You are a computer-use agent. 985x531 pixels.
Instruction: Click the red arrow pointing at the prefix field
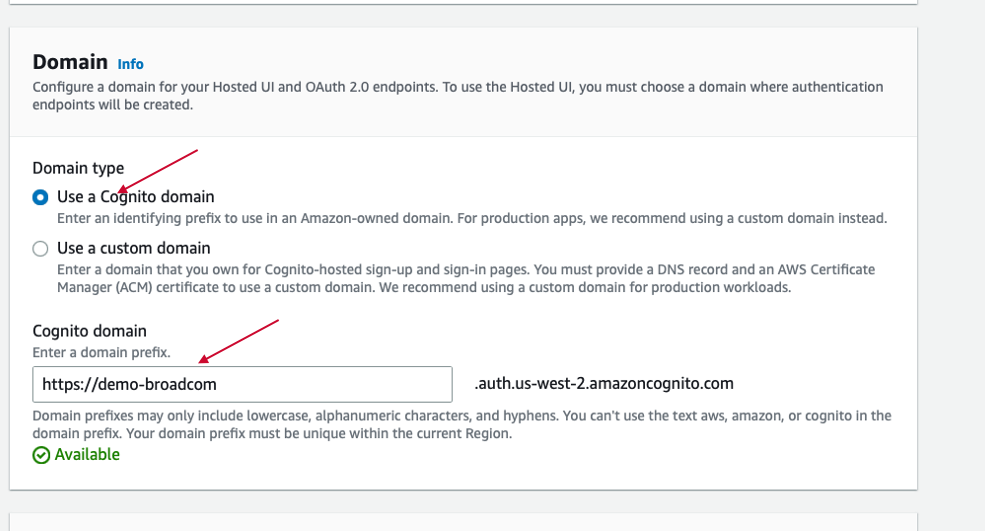(x=239, y=341)
